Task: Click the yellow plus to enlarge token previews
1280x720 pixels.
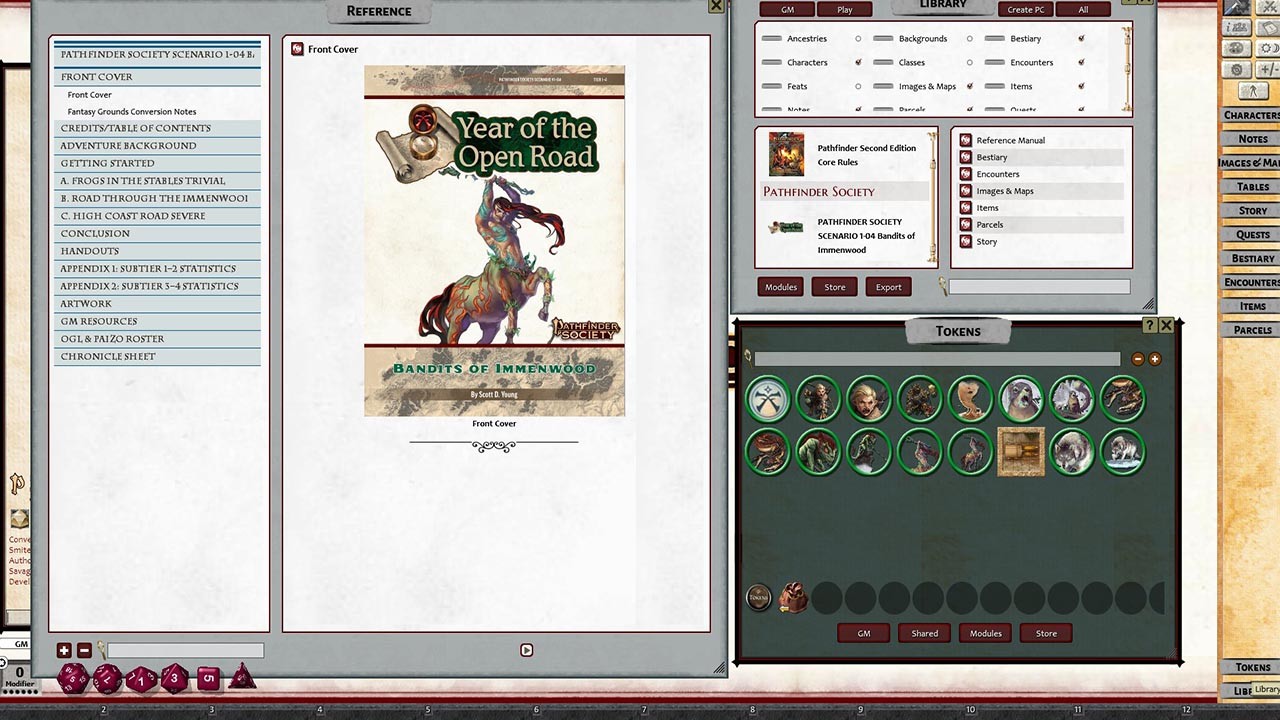Action: pyautogui.click(x=1155, y=358)
